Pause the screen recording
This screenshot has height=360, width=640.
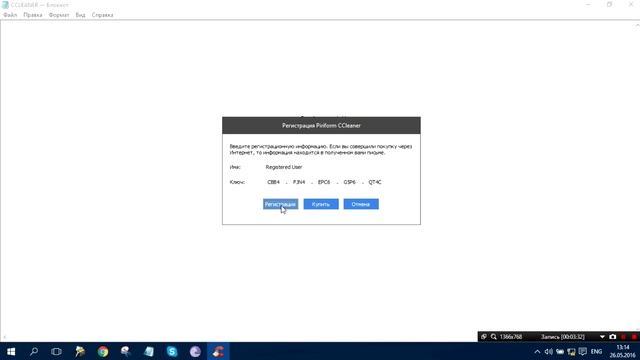(623, 337)
